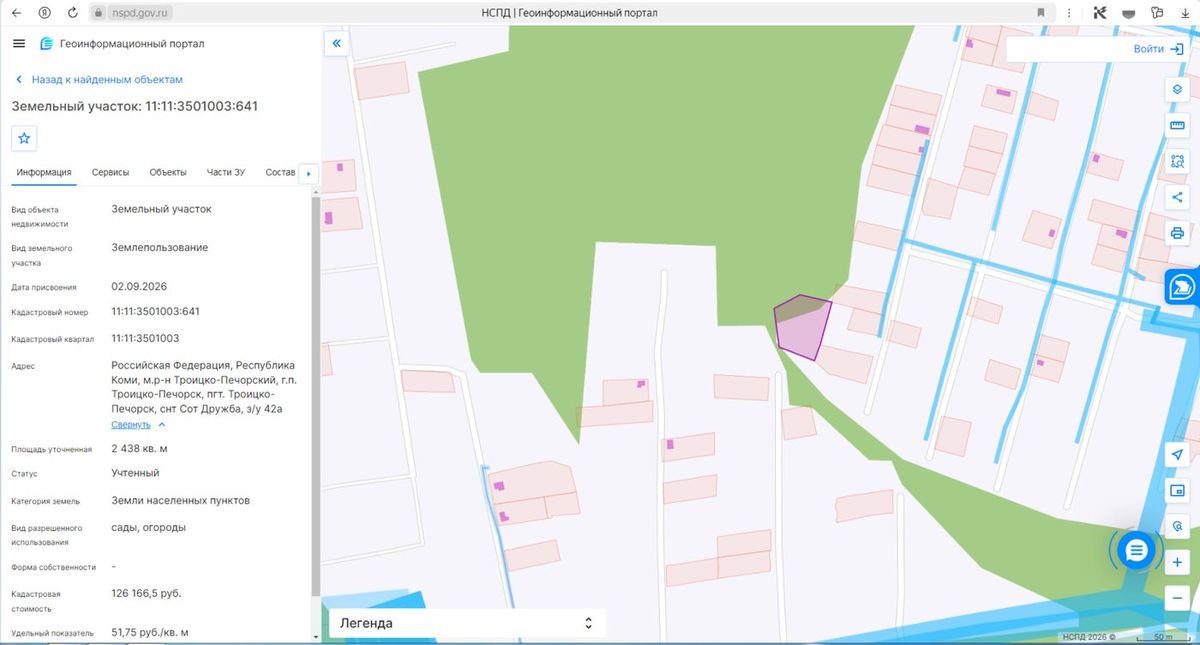Switch to the Части ЗУ tab
Screen dimensions: 1200x645
226,172
